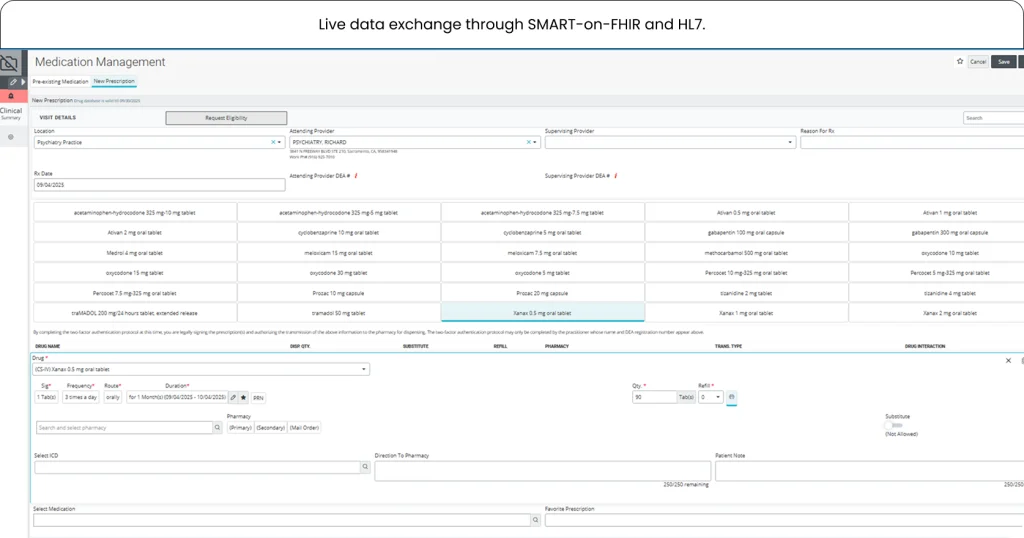Click the pencil icon next to Duration
The image size is (1024, 538).
[x=233, y=397]
